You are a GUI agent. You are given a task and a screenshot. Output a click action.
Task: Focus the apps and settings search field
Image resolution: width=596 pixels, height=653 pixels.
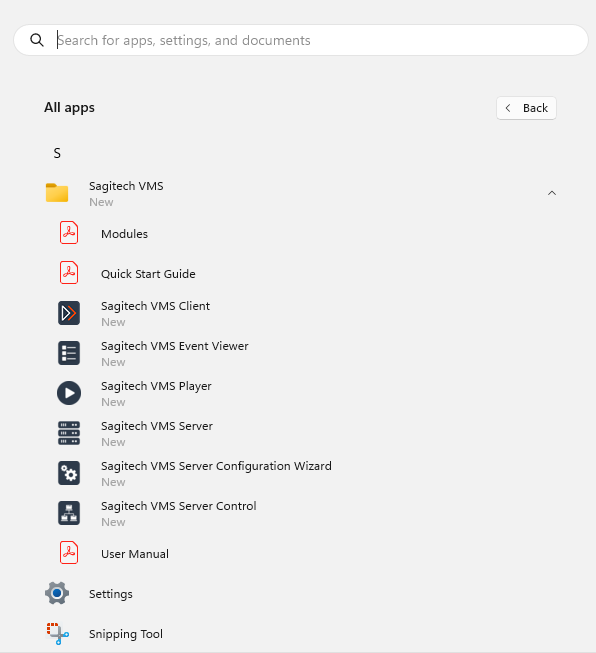pyautogui.click(x=301, y=40)
